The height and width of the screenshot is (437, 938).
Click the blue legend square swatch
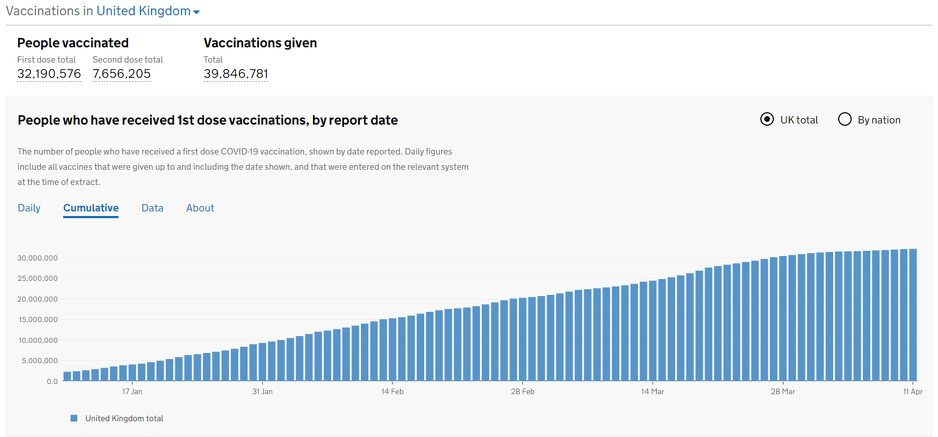coord(74,418)
